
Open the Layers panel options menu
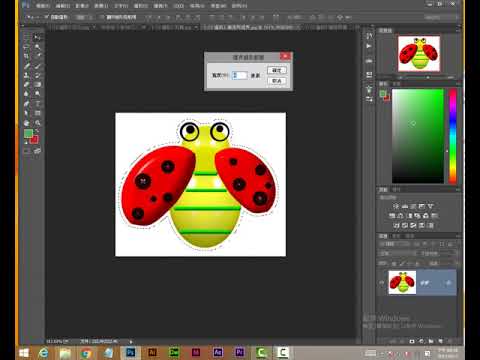[458, 236]
